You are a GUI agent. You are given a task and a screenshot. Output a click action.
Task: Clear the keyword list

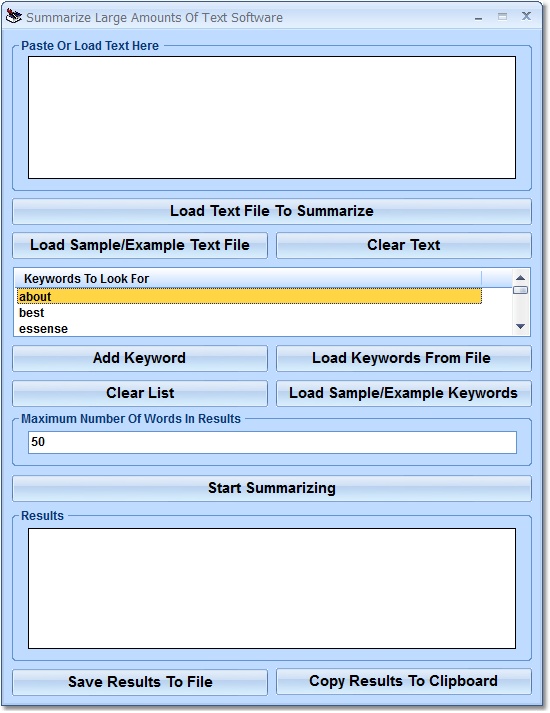(x=140, y=393)
